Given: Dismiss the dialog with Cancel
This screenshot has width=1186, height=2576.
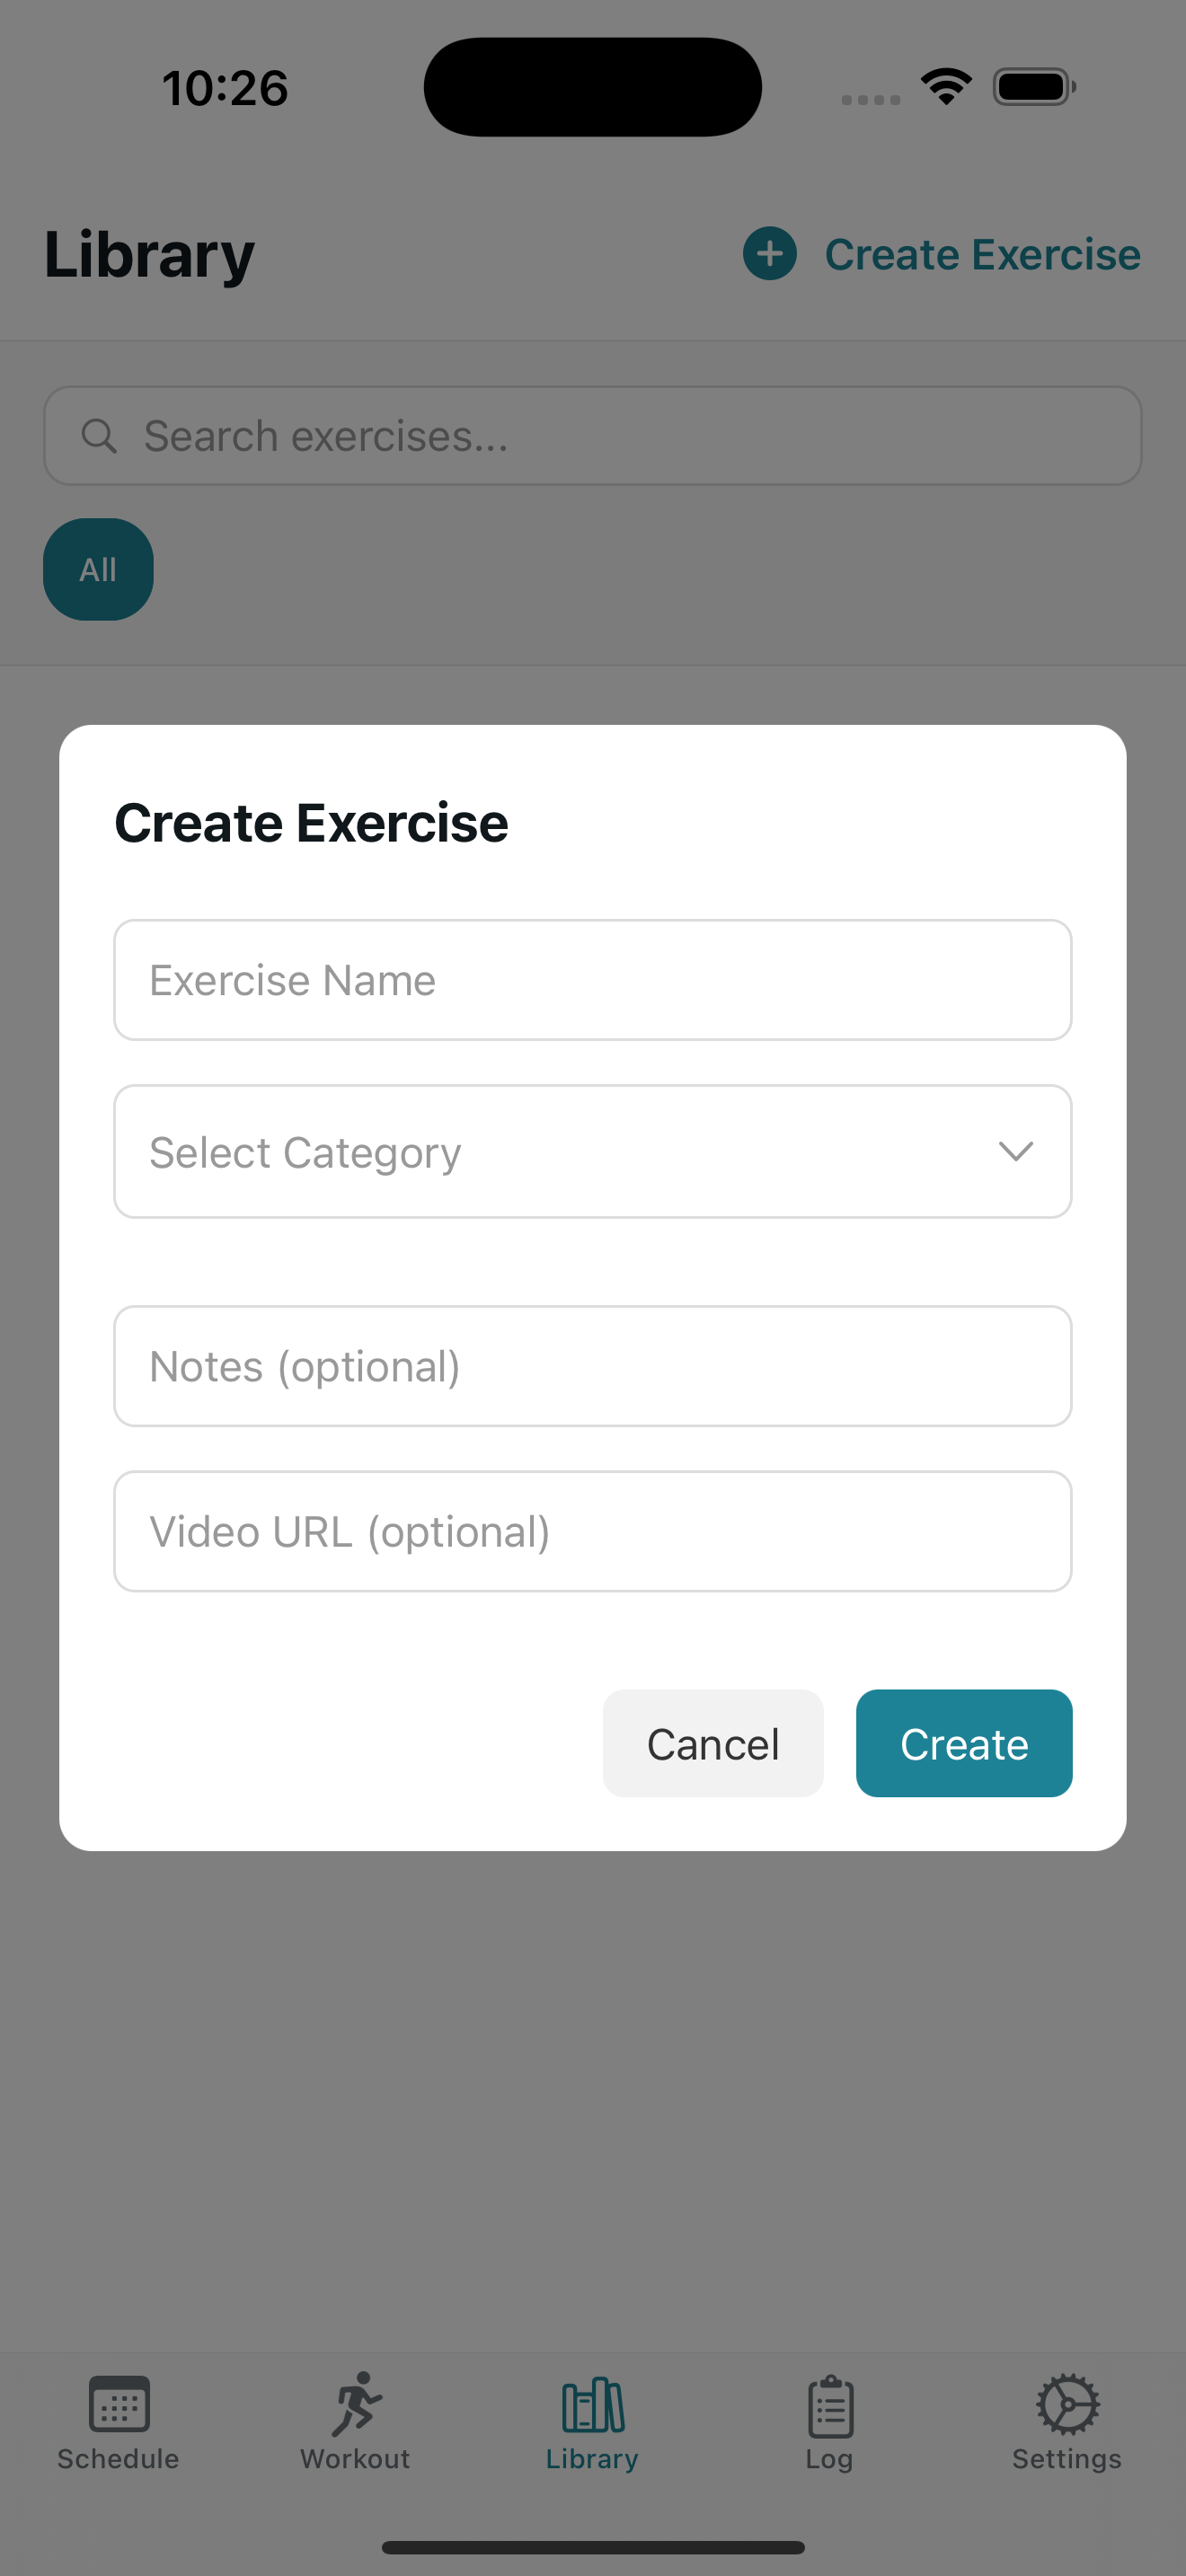Looking at the screenshot, I should [x=712, y=1742].
